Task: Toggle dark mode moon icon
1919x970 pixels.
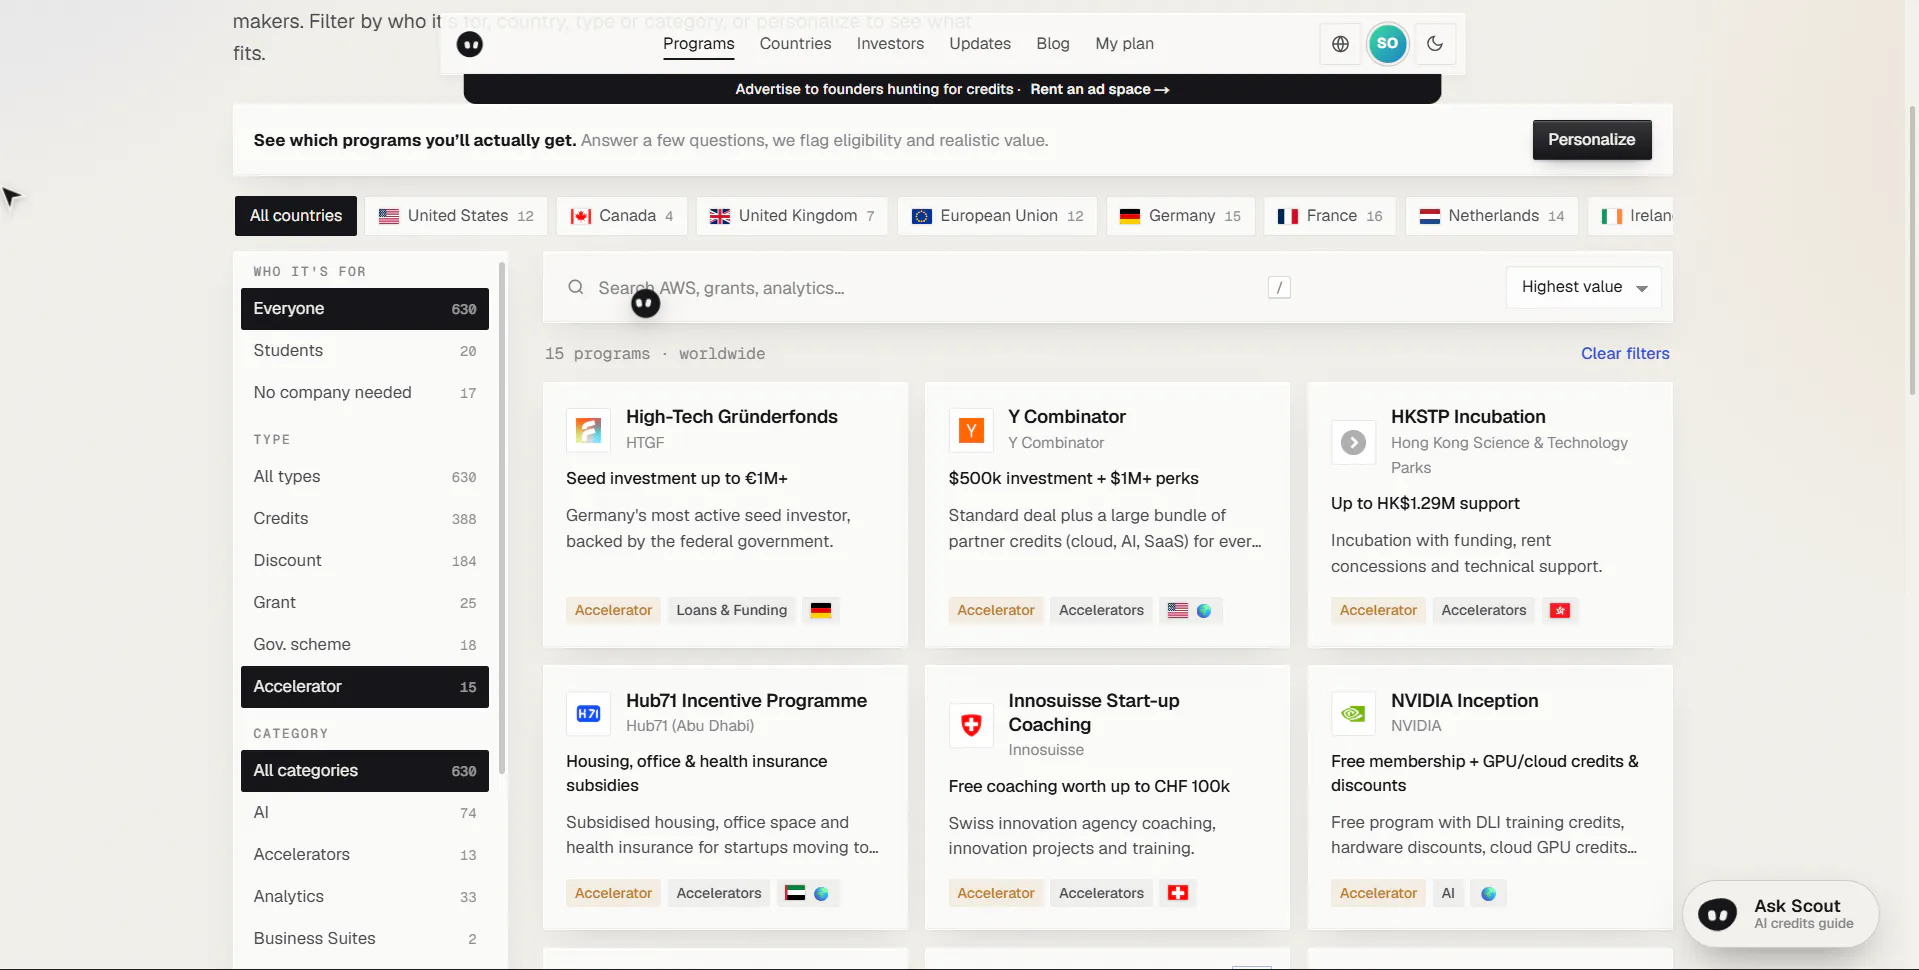Action: tap(1435, 44)
